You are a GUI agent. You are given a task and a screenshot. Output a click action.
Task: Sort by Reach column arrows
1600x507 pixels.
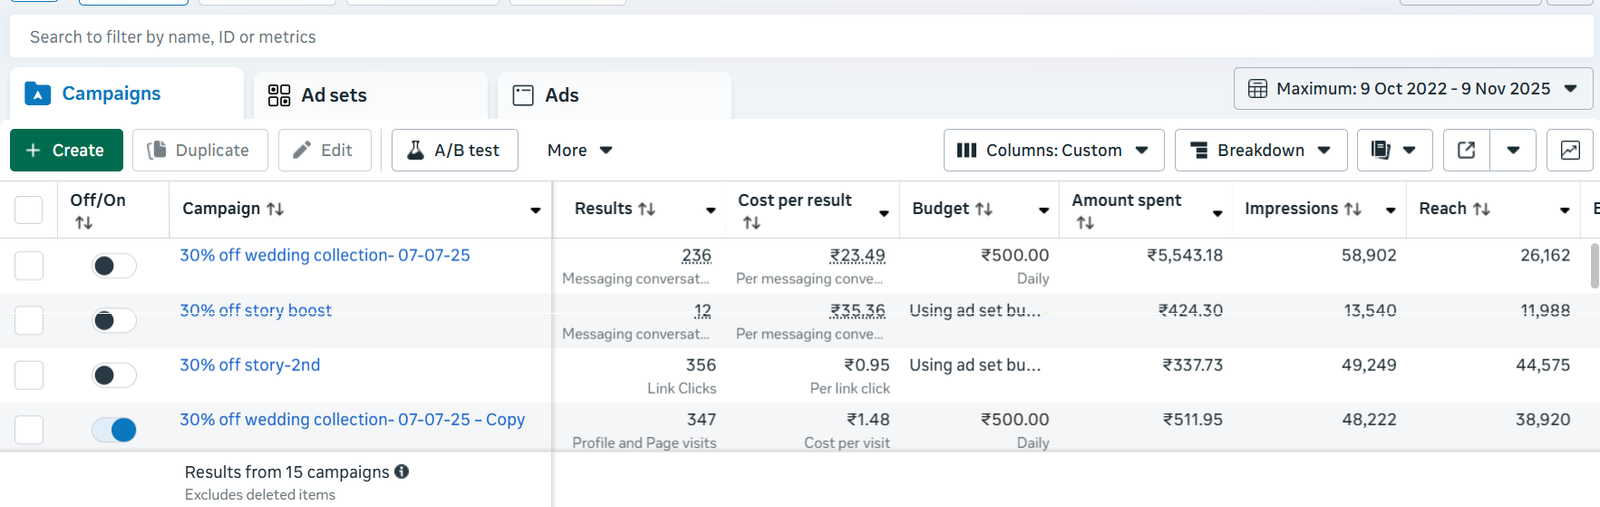coord(1482,209)
